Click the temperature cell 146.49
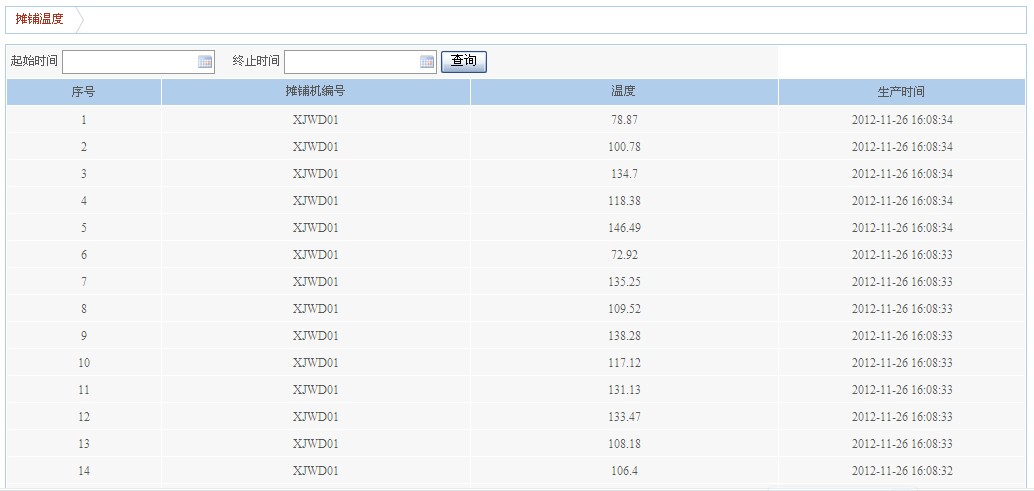This screenshot has height=491, width=1034. tap(623, 228)
